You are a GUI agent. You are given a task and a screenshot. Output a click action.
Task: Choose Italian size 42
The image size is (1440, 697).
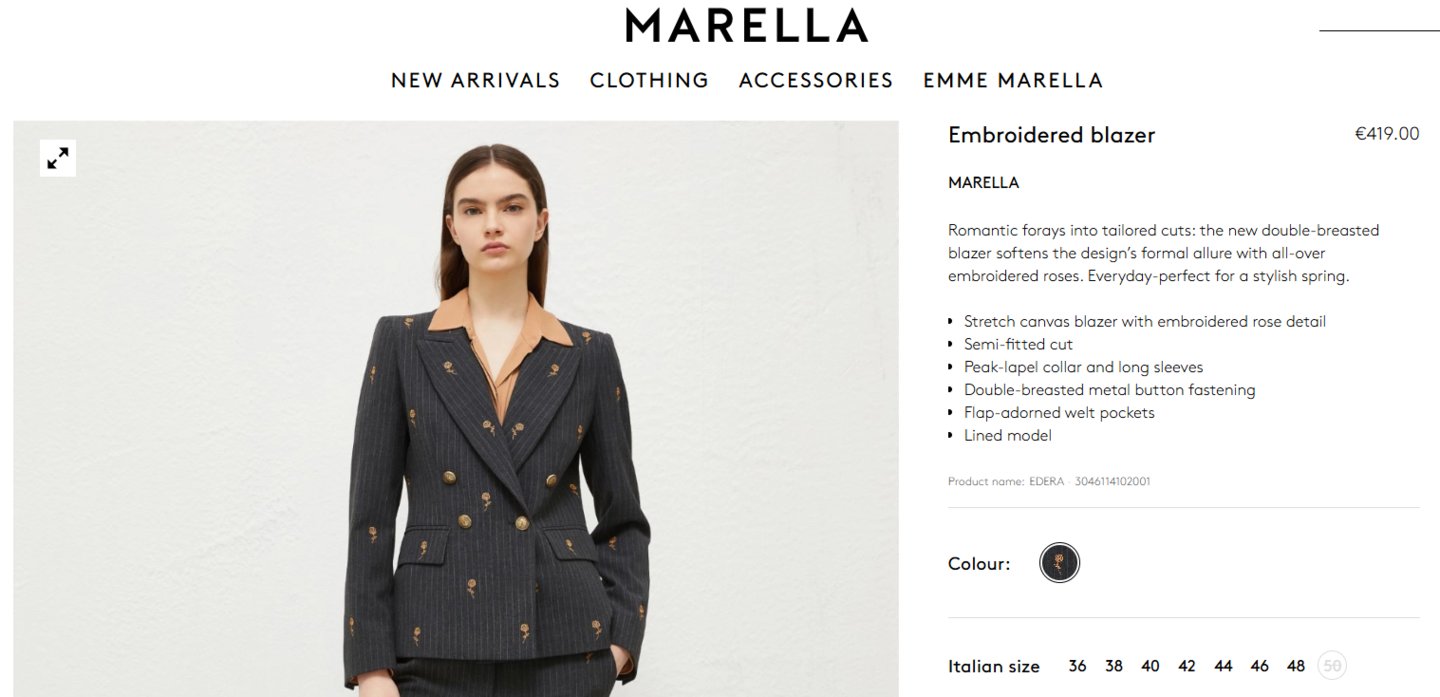(1187, 666)
